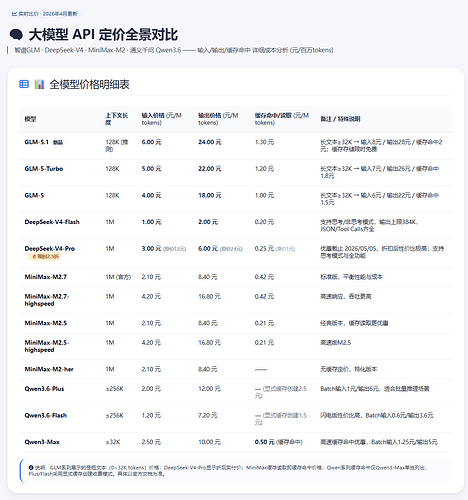Select the DeepSeek-V4-Flash model name

pos(52,222)
